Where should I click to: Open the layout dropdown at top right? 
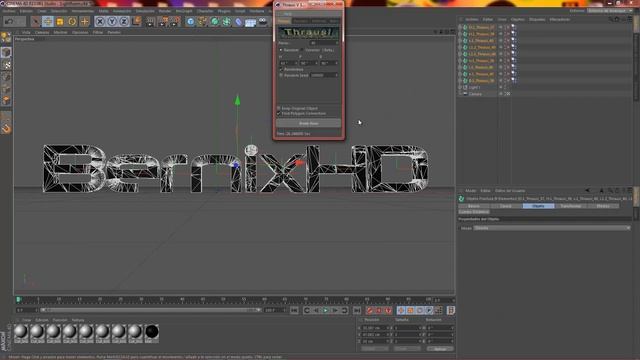[x=610, y=11]
